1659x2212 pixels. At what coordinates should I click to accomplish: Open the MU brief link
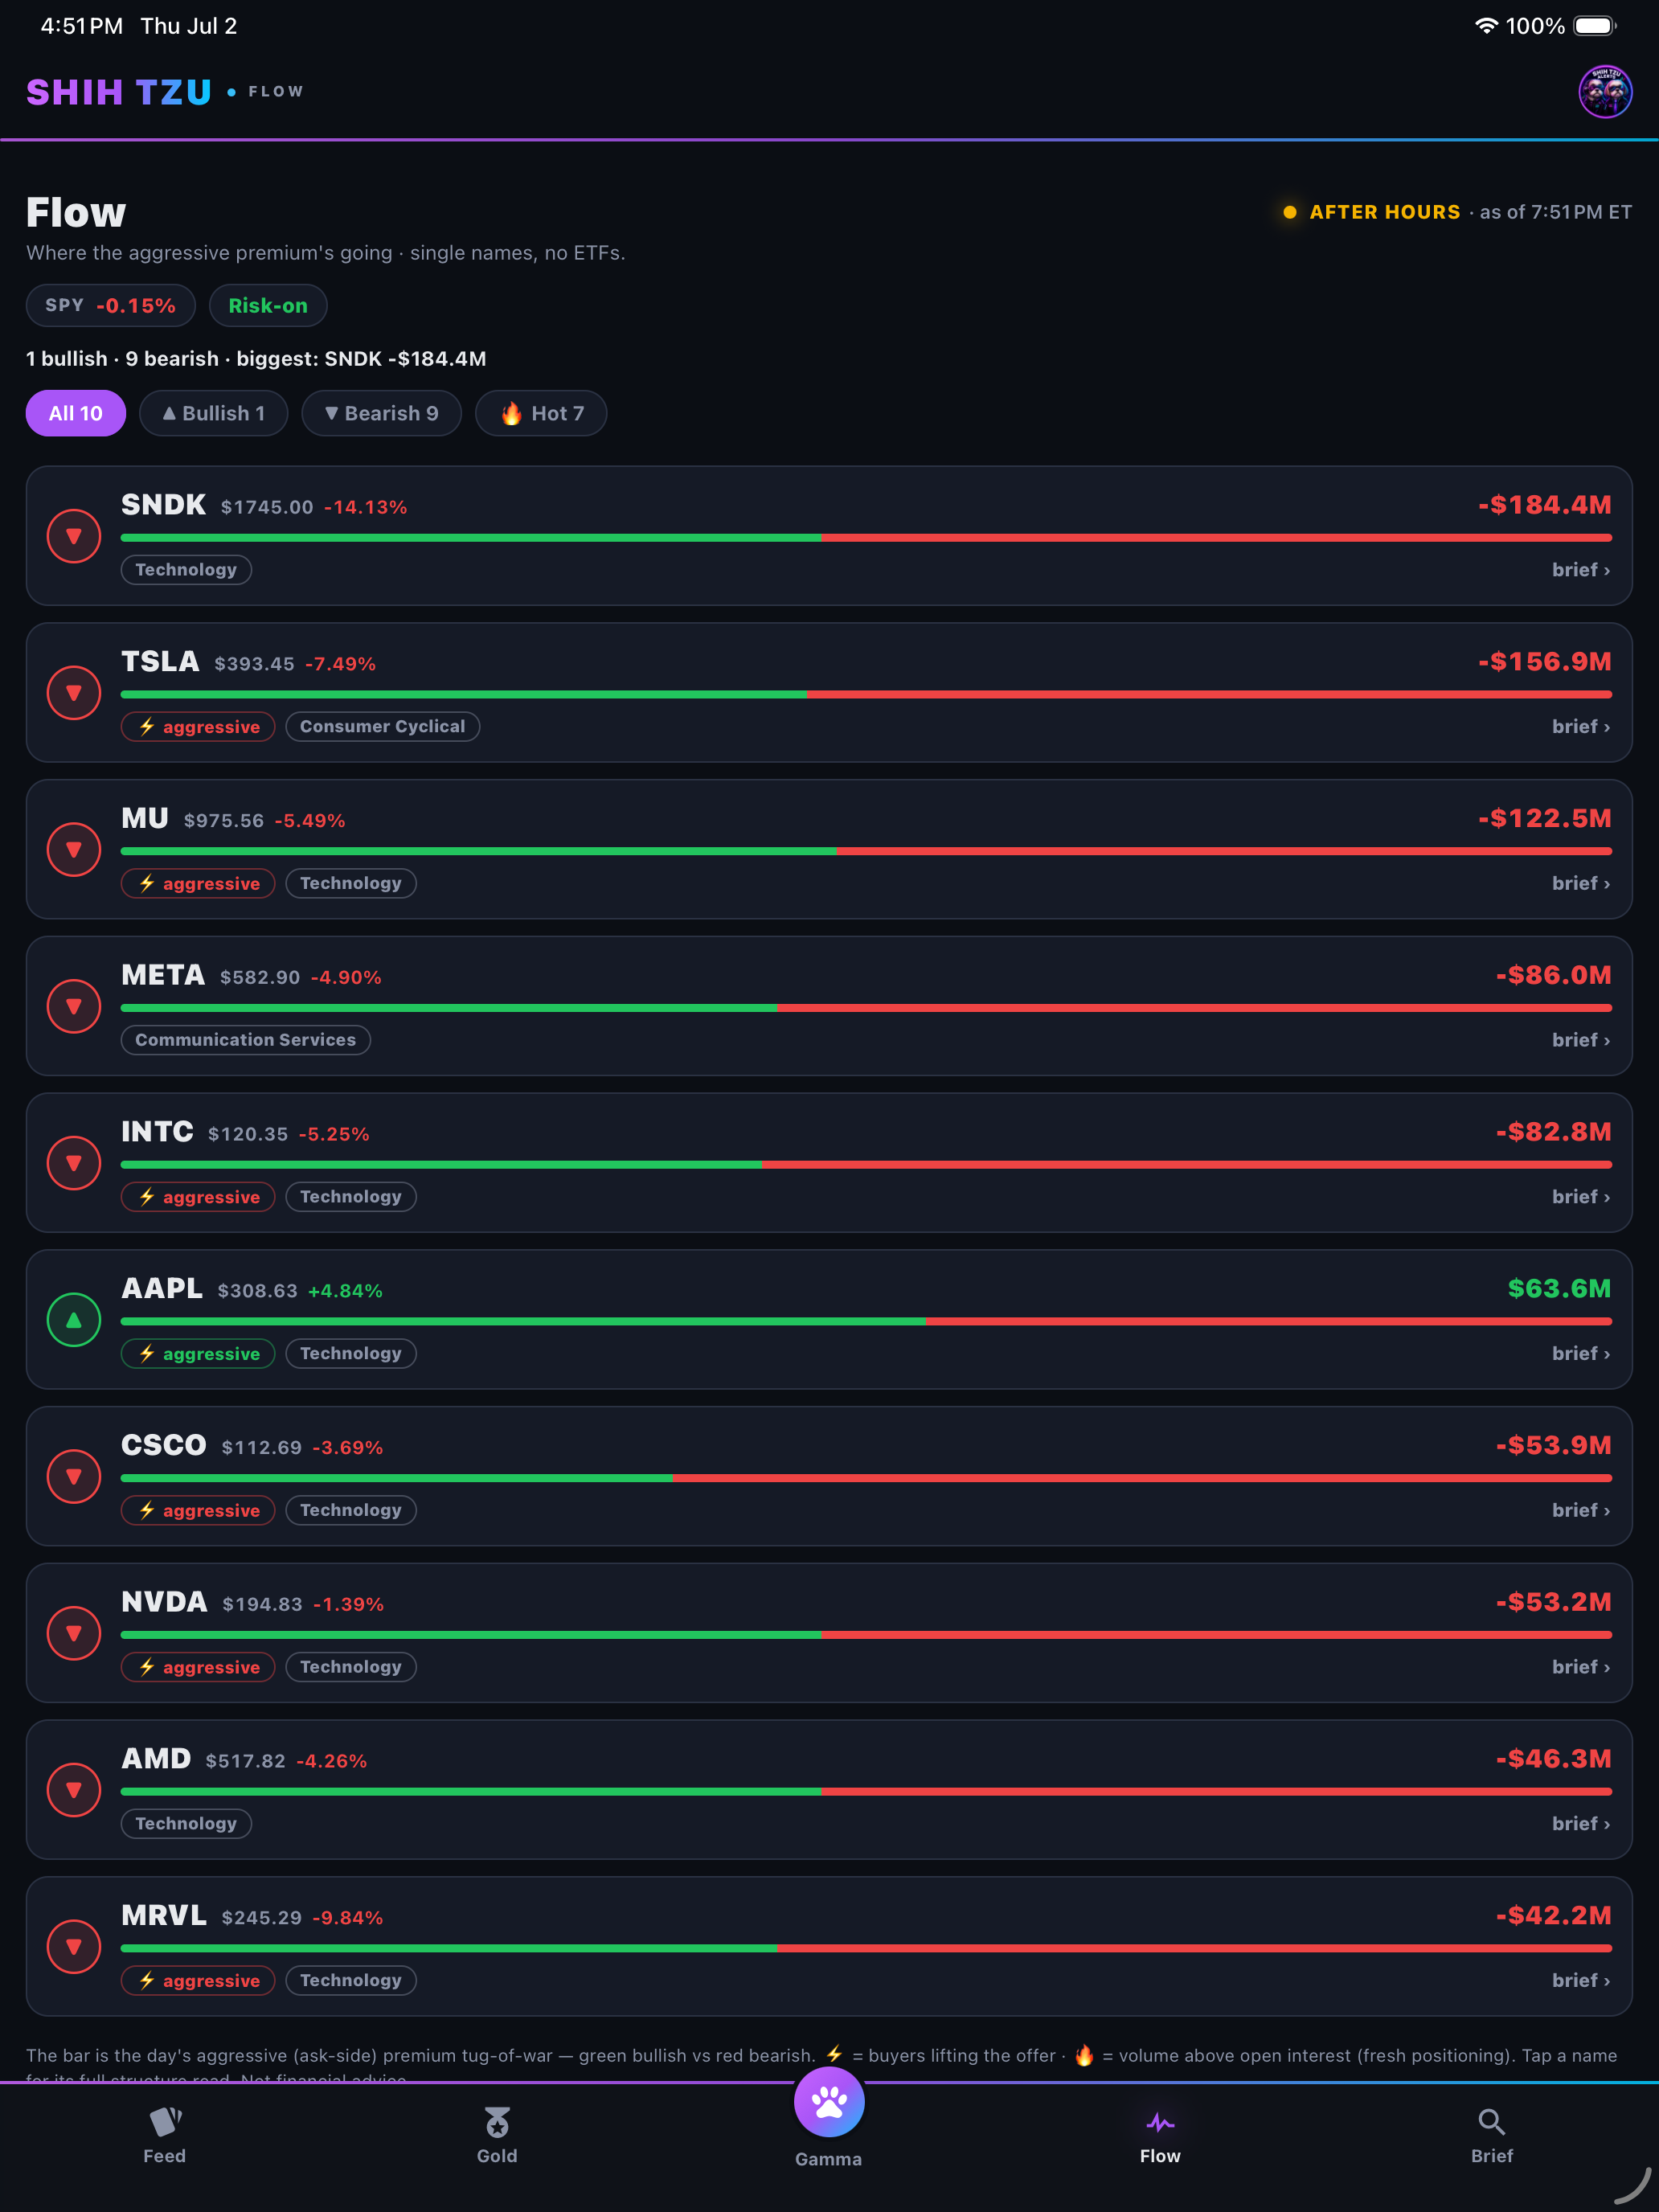pyautogui.click(x=1581, y=883)
